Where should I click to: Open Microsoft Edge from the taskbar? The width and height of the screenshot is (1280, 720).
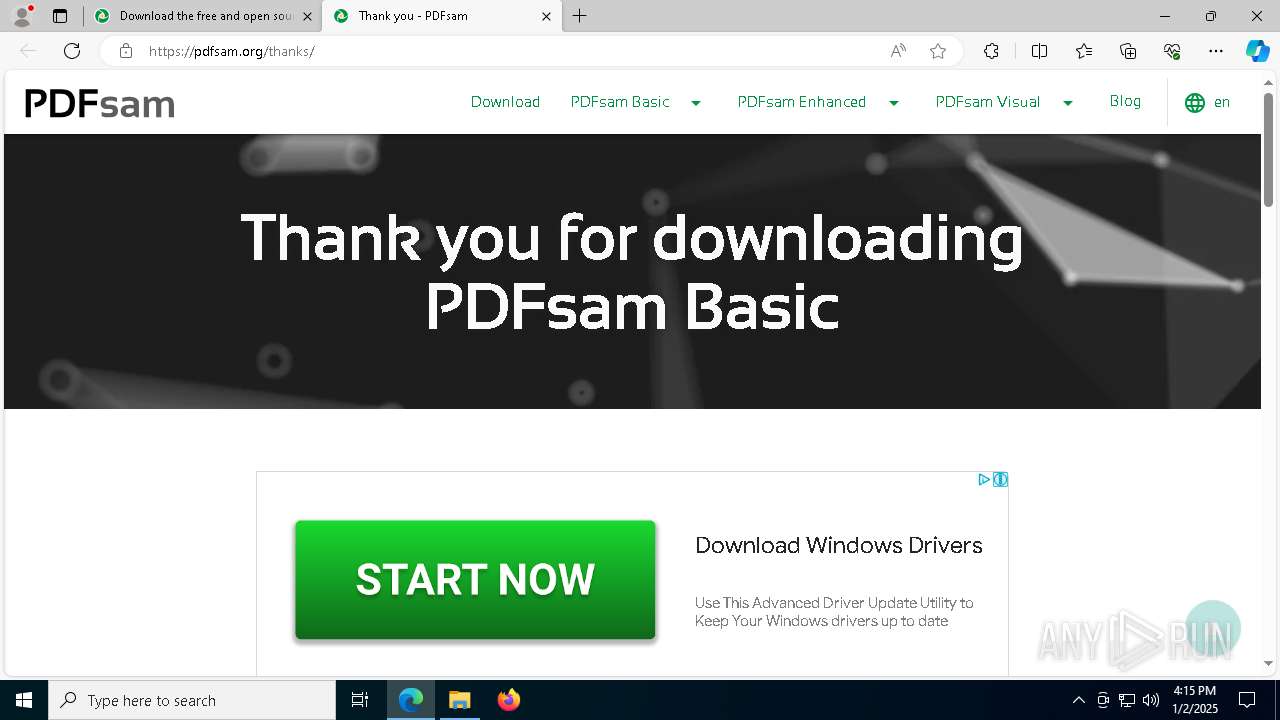coord(411,700)
